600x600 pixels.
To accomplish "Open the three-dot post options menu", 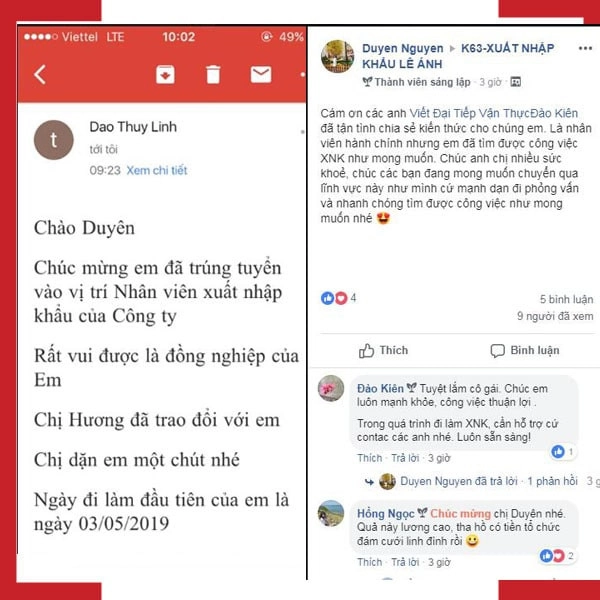I will tap(585, 48).
